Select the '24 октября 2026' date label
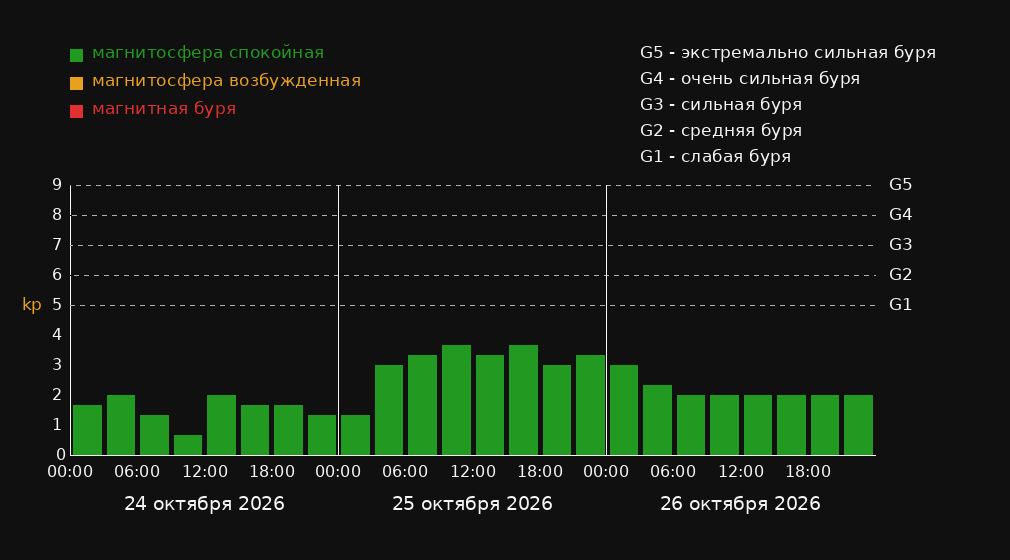 [204, 504]
